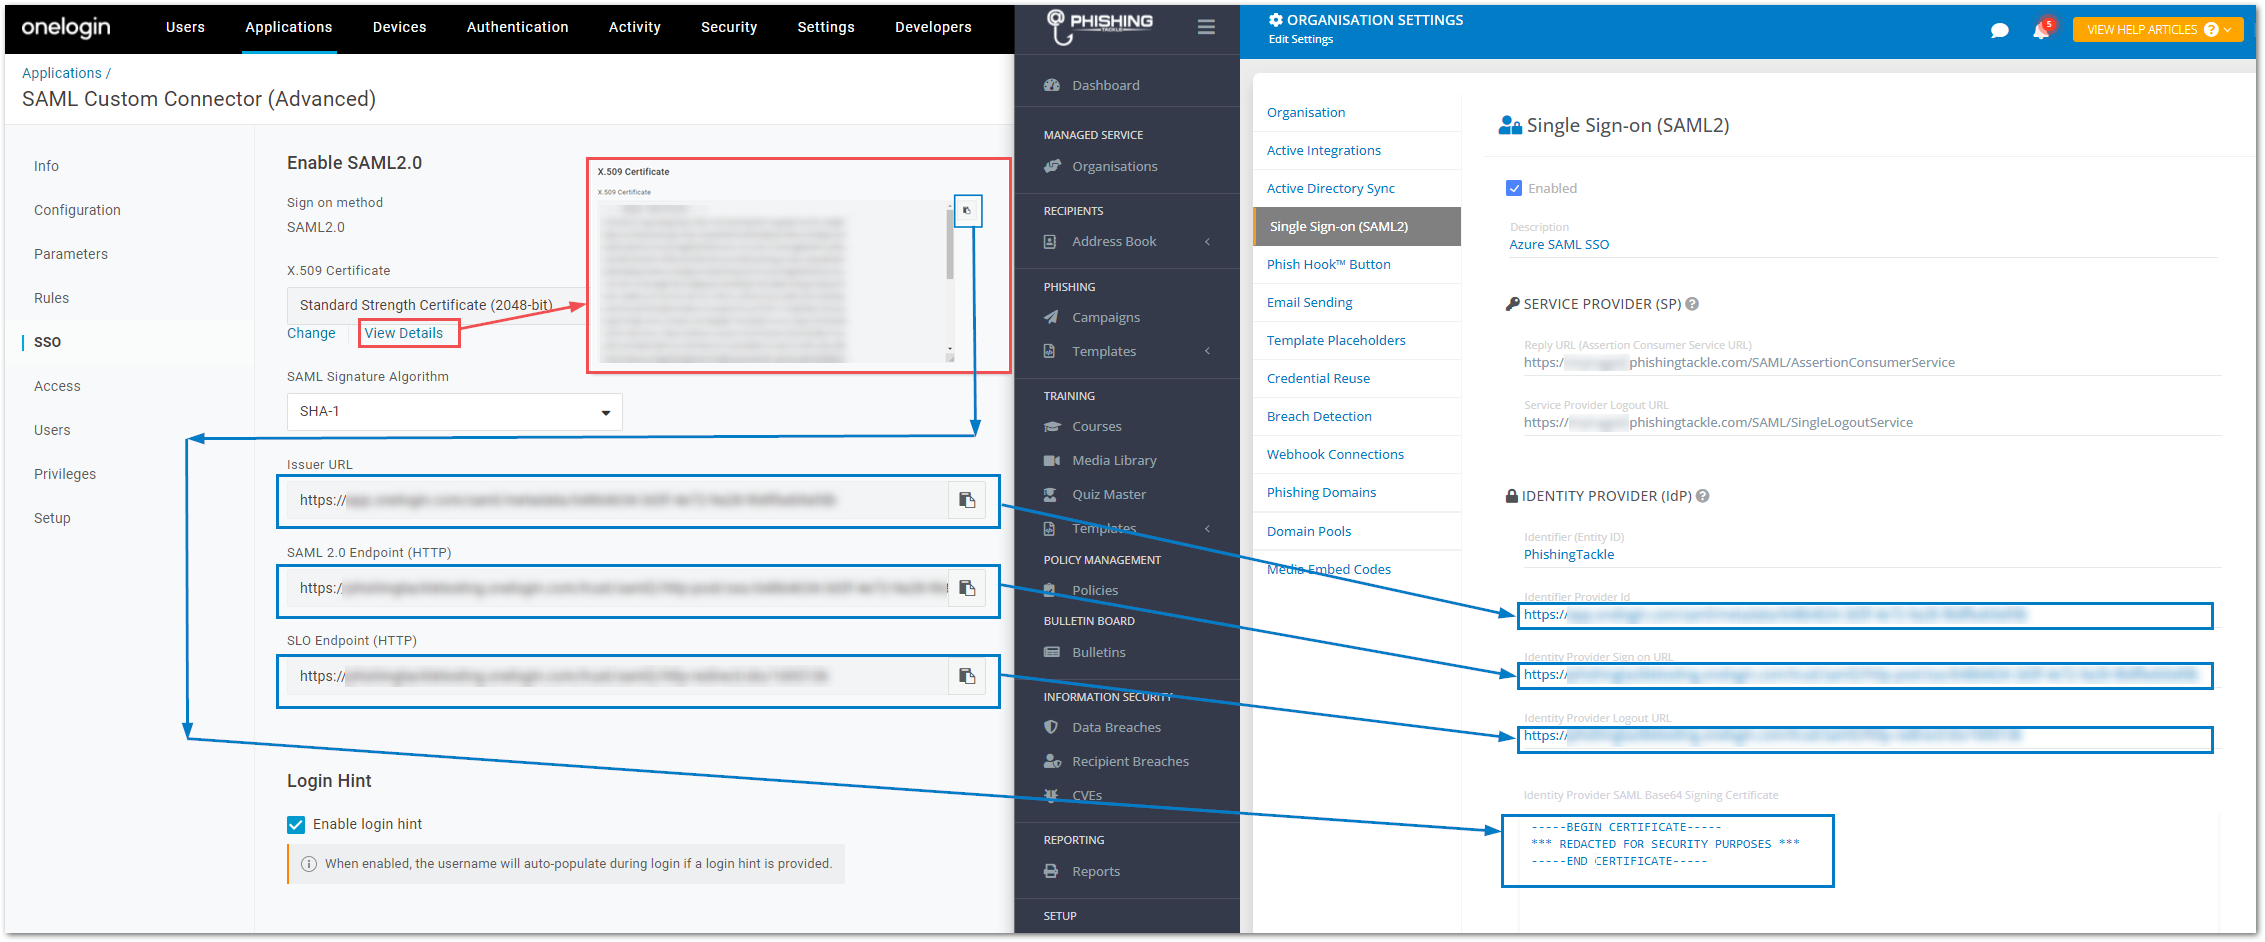Viewport: 2265px width, 942px height.
Task: Click the OneLogin logo
Action: pyautogui.click(x=66, y=27)
